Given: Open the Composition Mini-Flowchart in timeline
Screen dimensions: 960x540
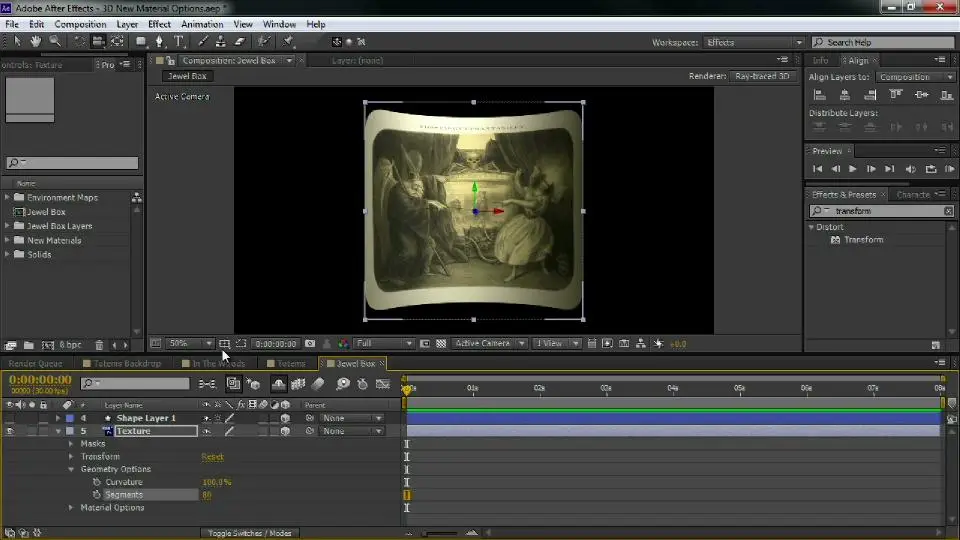Looking at the screenshot, I should (207, 384).
